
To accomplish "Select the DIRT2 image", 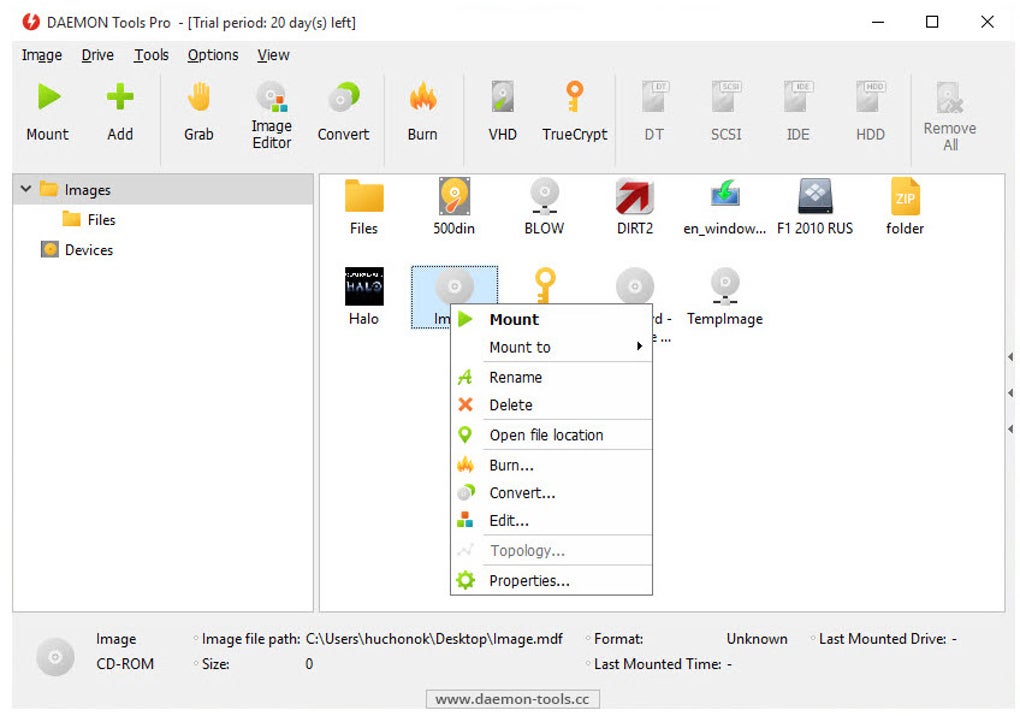I will pyautogui.click(x=635, y=207).
